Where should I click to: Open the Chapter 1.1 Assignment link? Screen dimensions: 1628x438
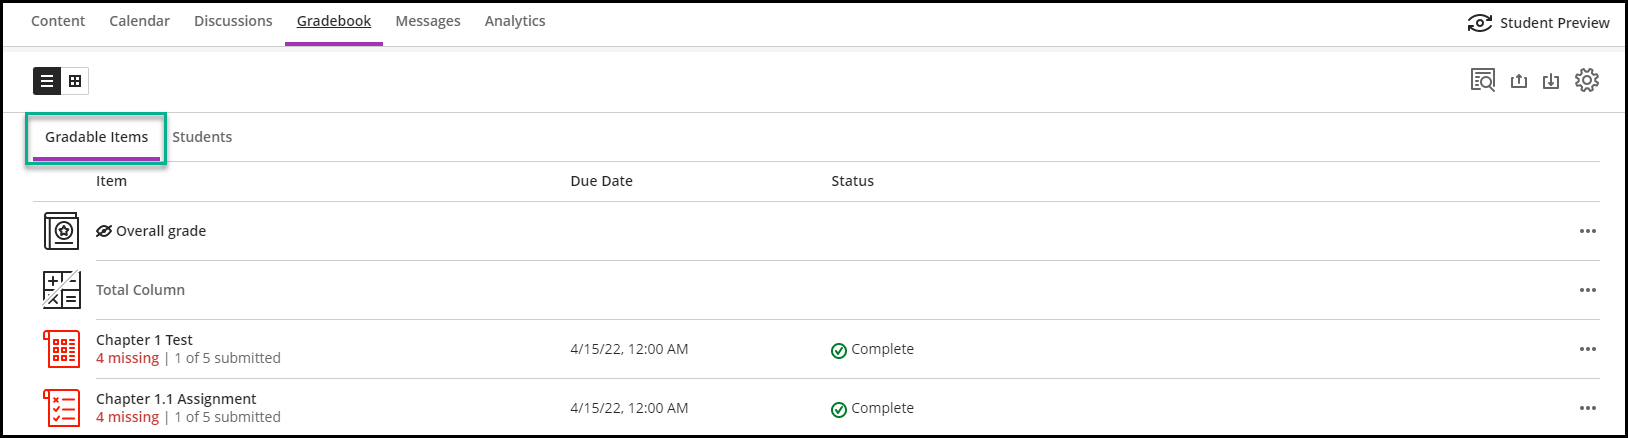(x=176, y=399)
